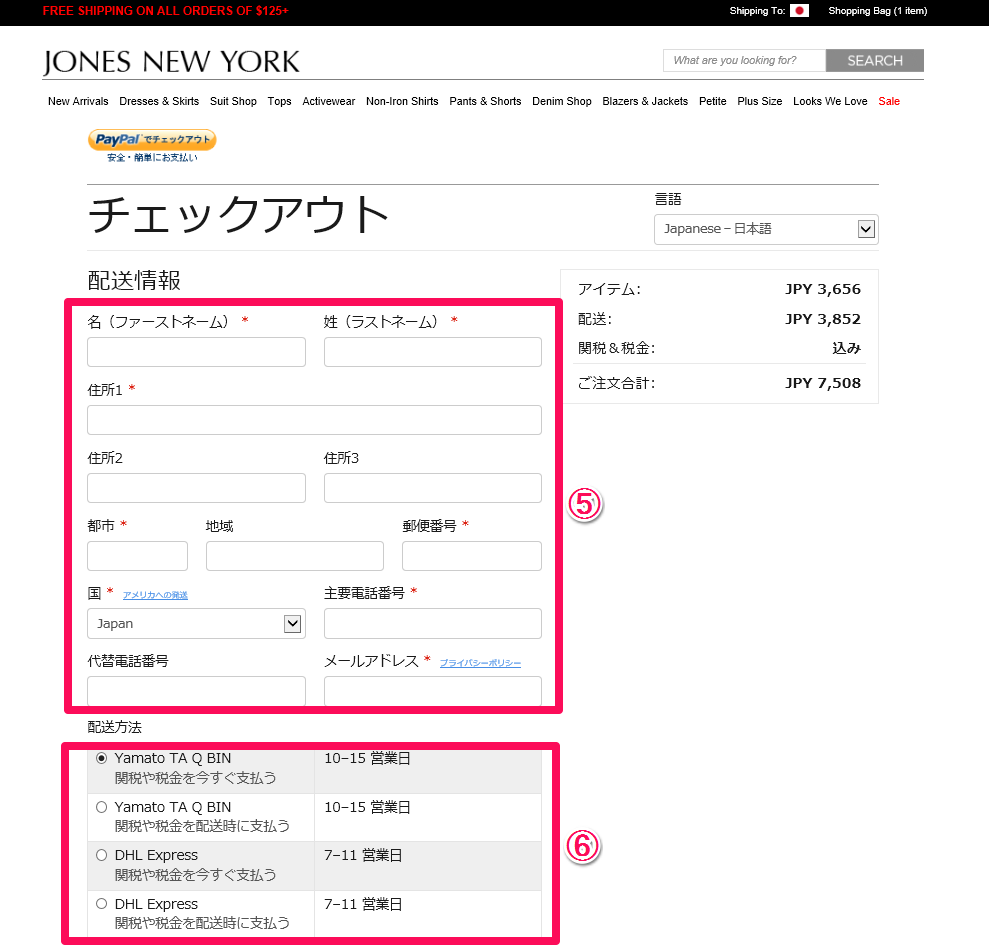Open Looks We Love menu

(830, 101)
